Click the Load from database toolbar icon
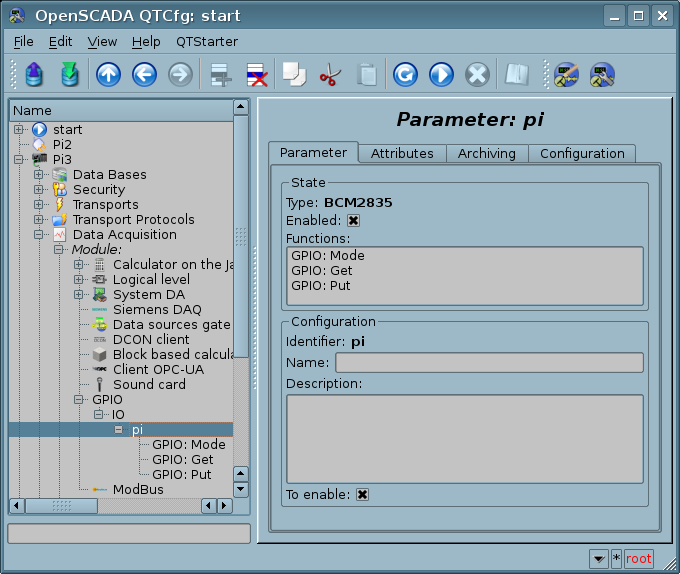The height and width of the screenshot is (574, 680). (x=35, y=75)
